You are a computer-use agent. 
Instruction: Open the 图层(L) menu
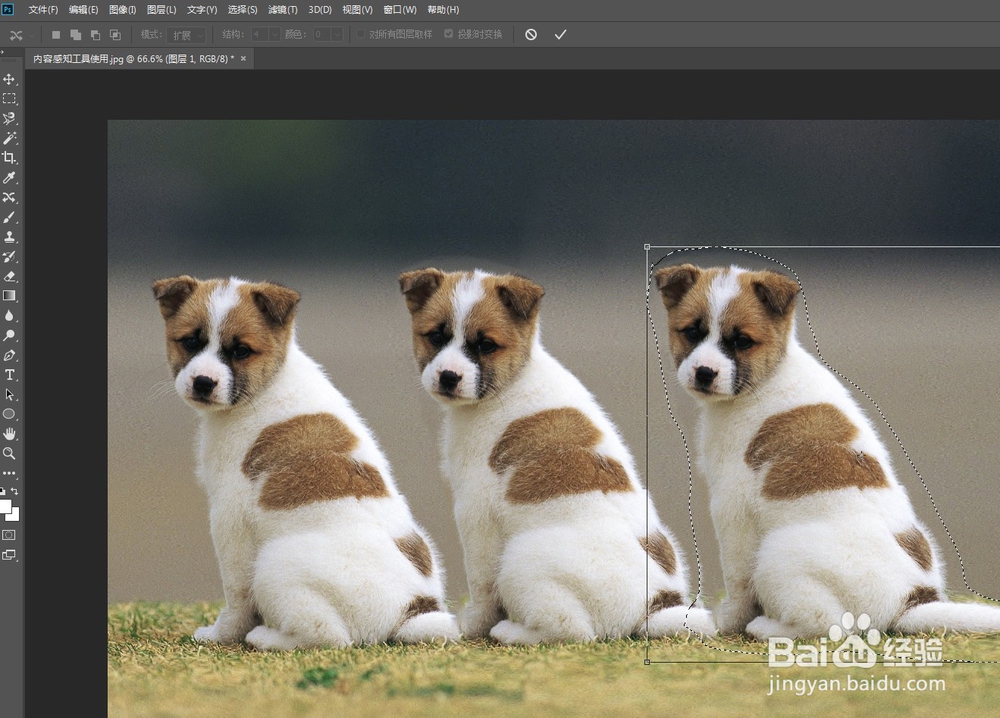161,10
